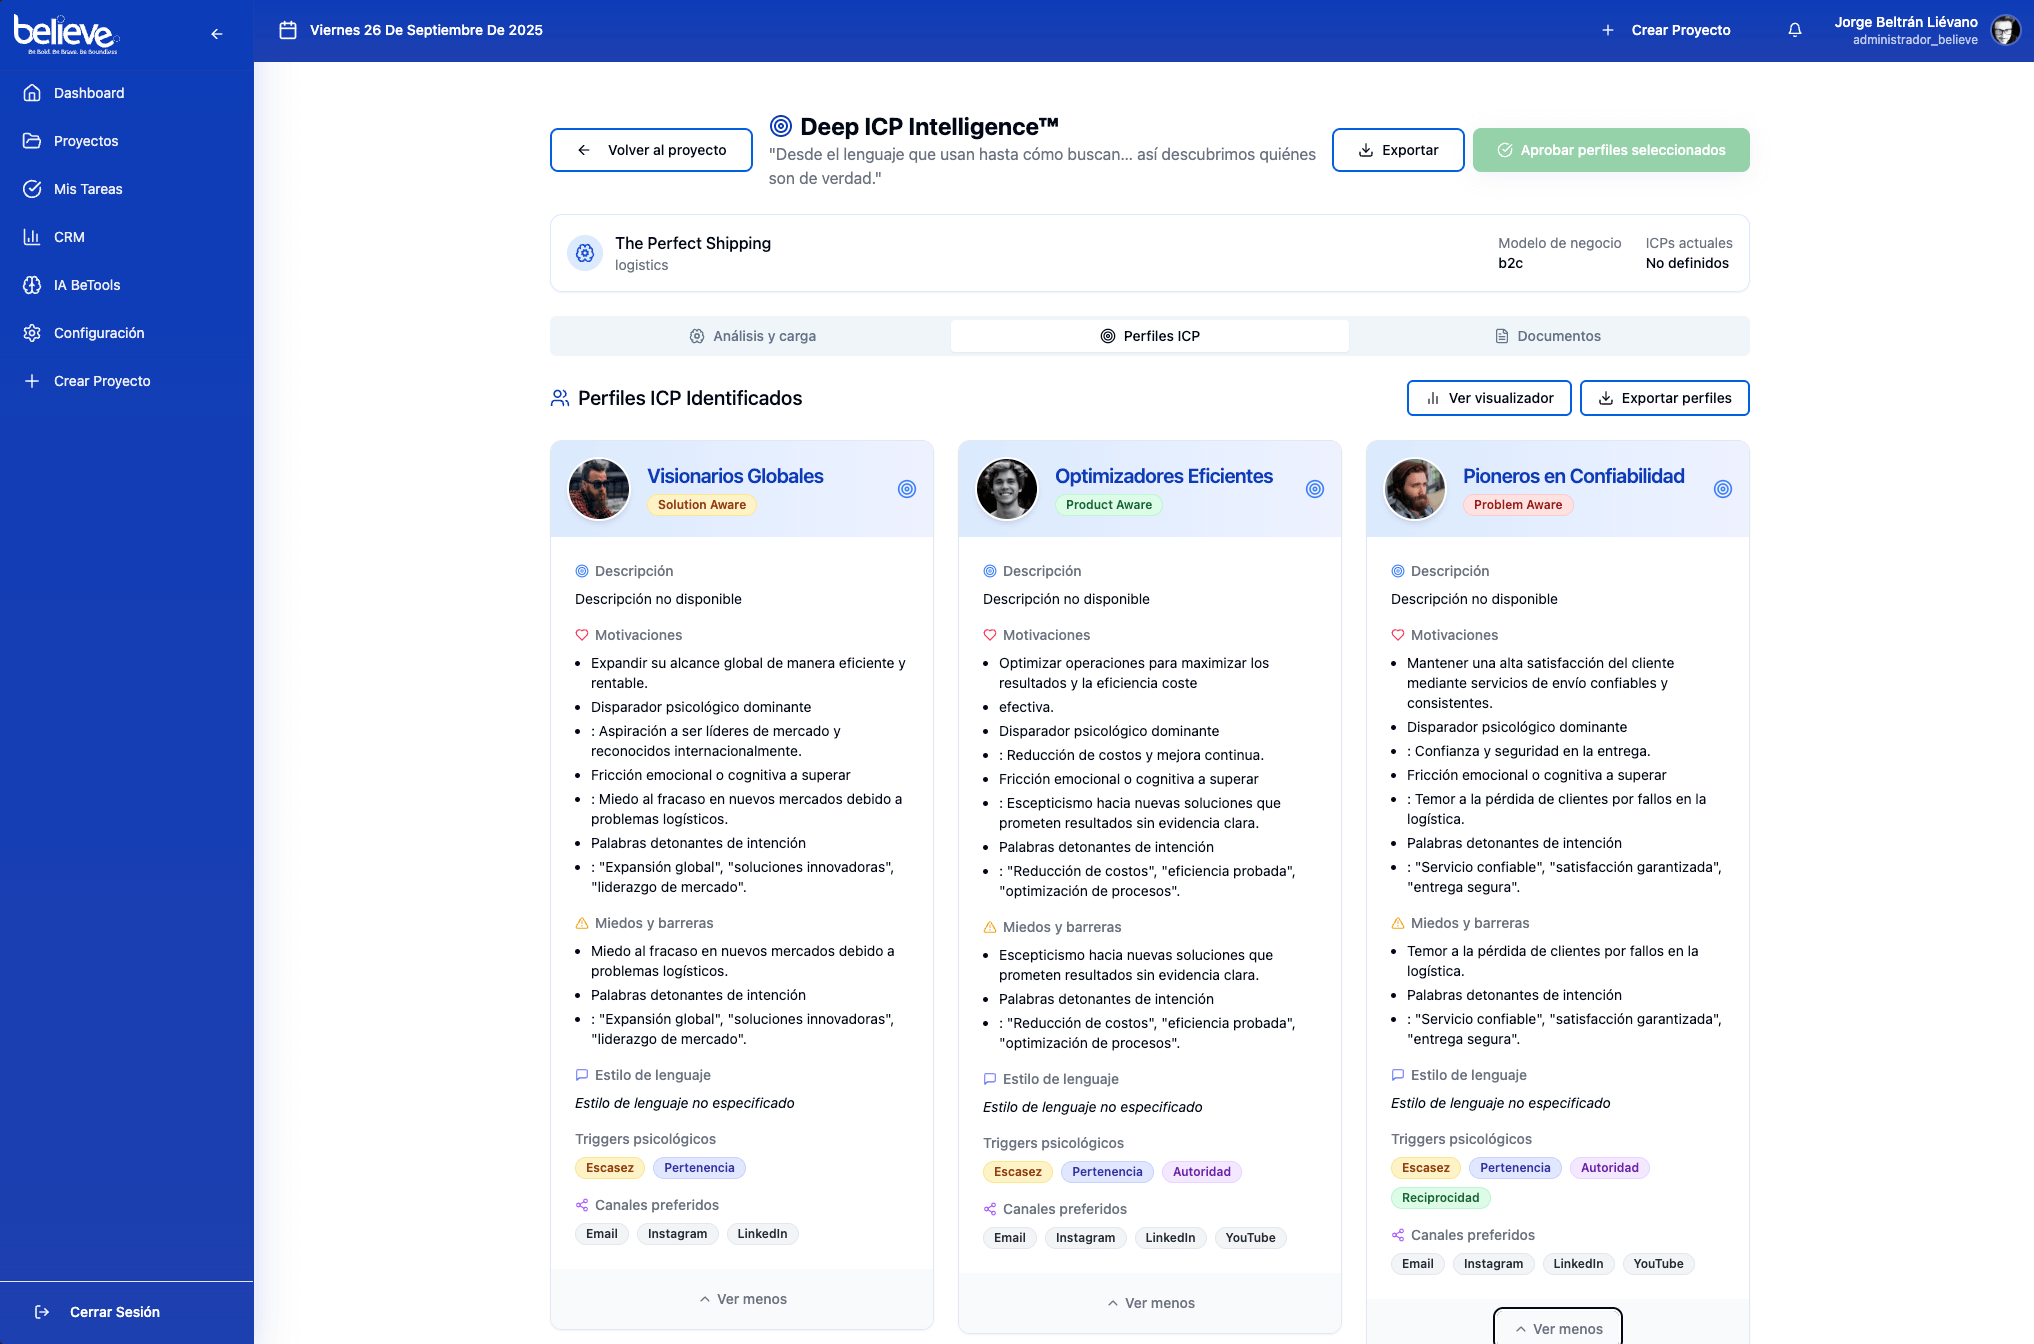Click the notifications bell icon

click(1795, 30)
